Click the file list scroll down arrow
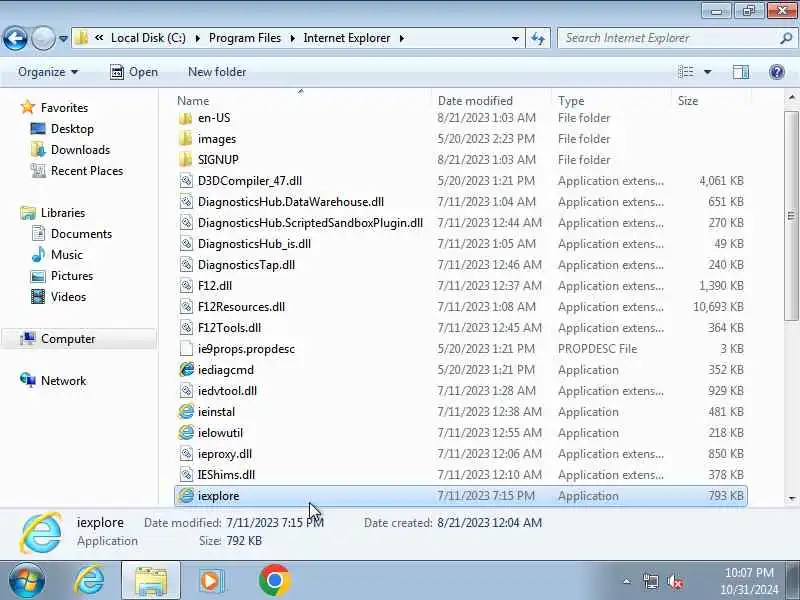 (791, 498)
